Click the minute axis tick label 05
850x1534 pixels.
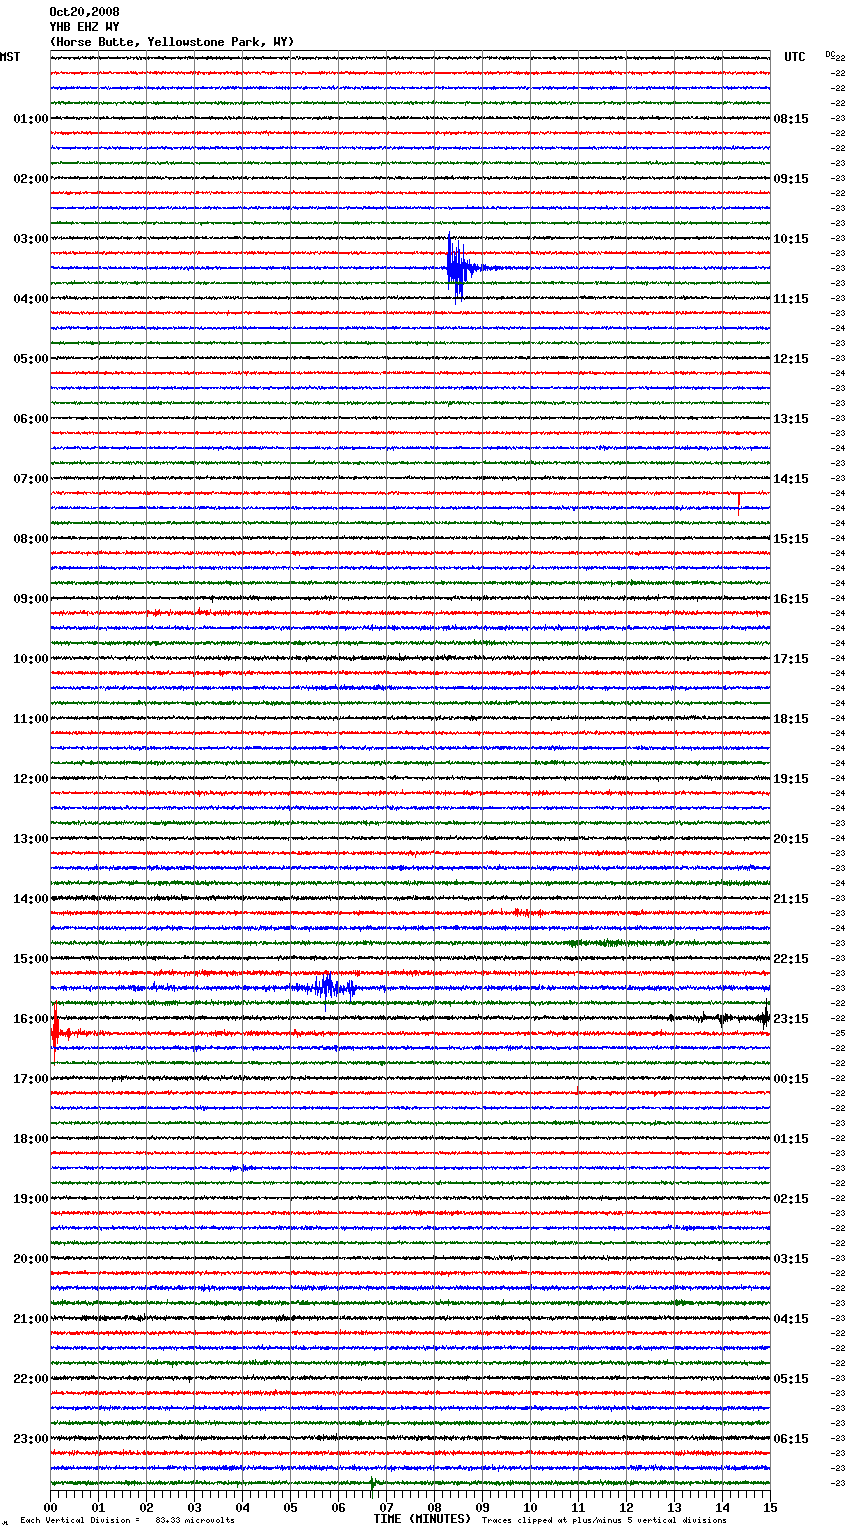coord(290,1507)
